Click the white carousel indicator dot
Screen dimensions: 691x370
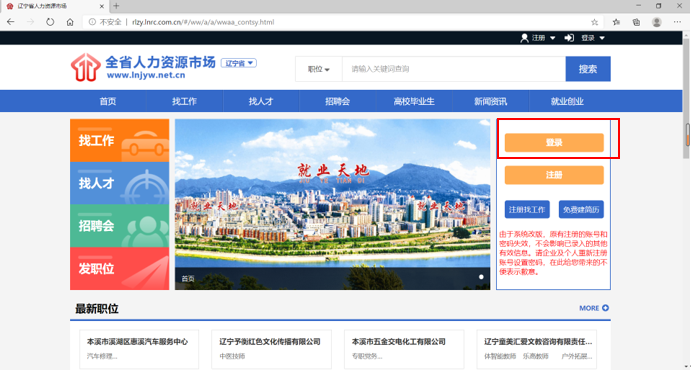point(481,277)
